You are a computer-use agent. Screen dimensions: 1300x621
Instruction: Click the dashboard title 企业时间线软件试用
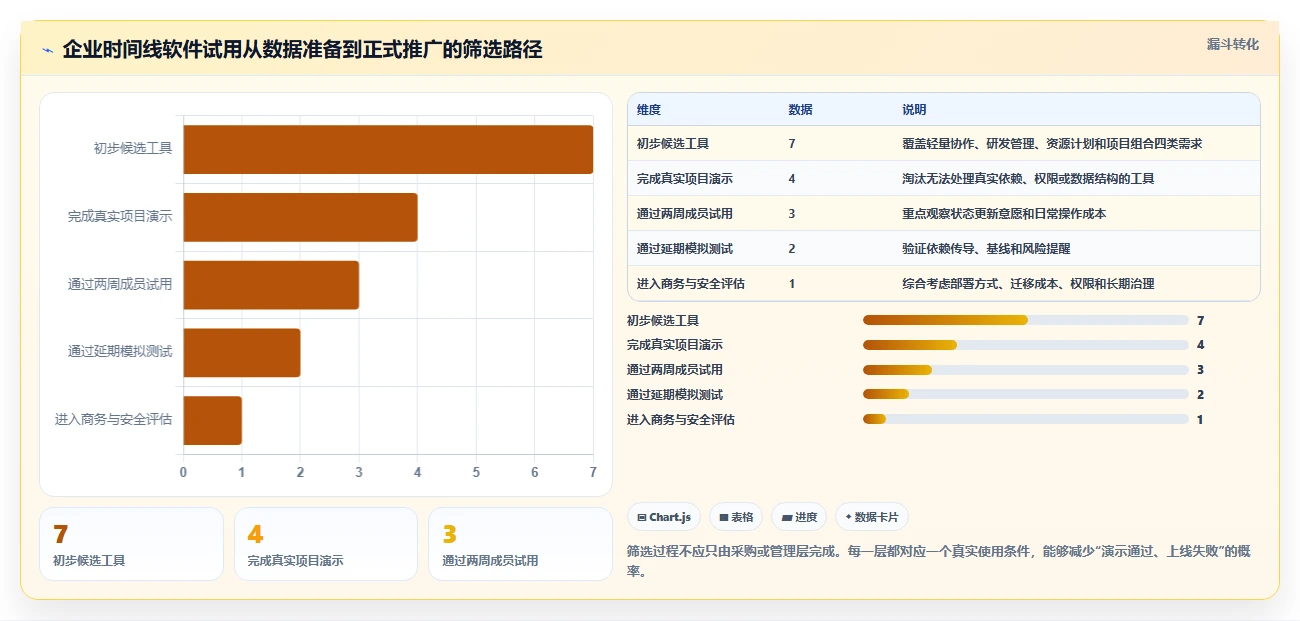[x=302, y=50]
